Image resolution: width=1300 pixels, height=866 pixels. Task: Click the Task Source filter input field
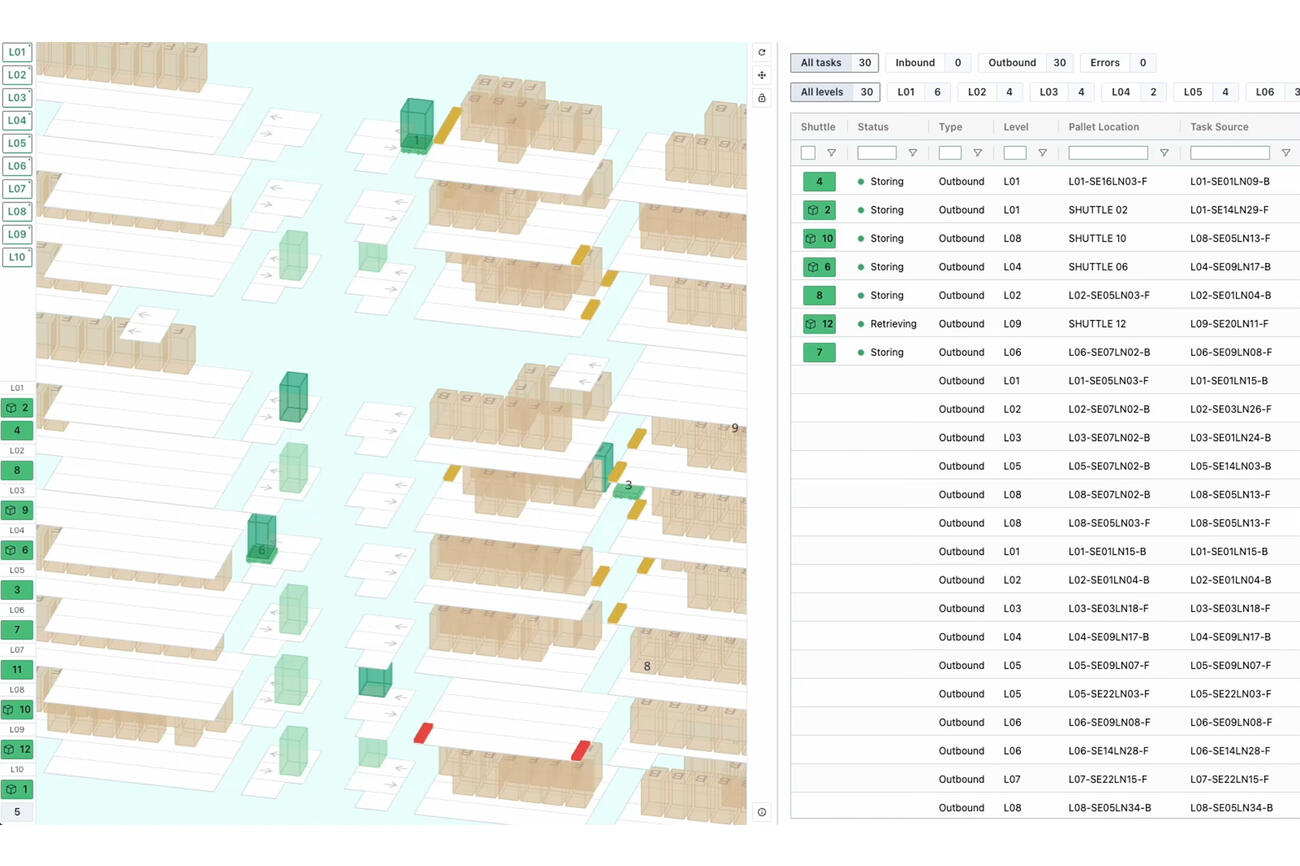pos(1229,153)
